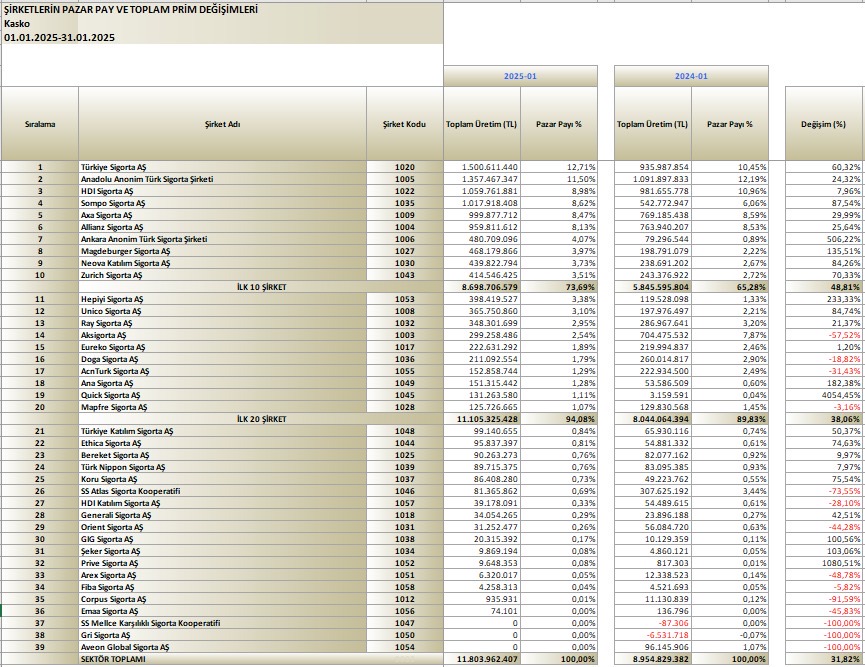Select the '2025-01' period header cell

point(520,76)
